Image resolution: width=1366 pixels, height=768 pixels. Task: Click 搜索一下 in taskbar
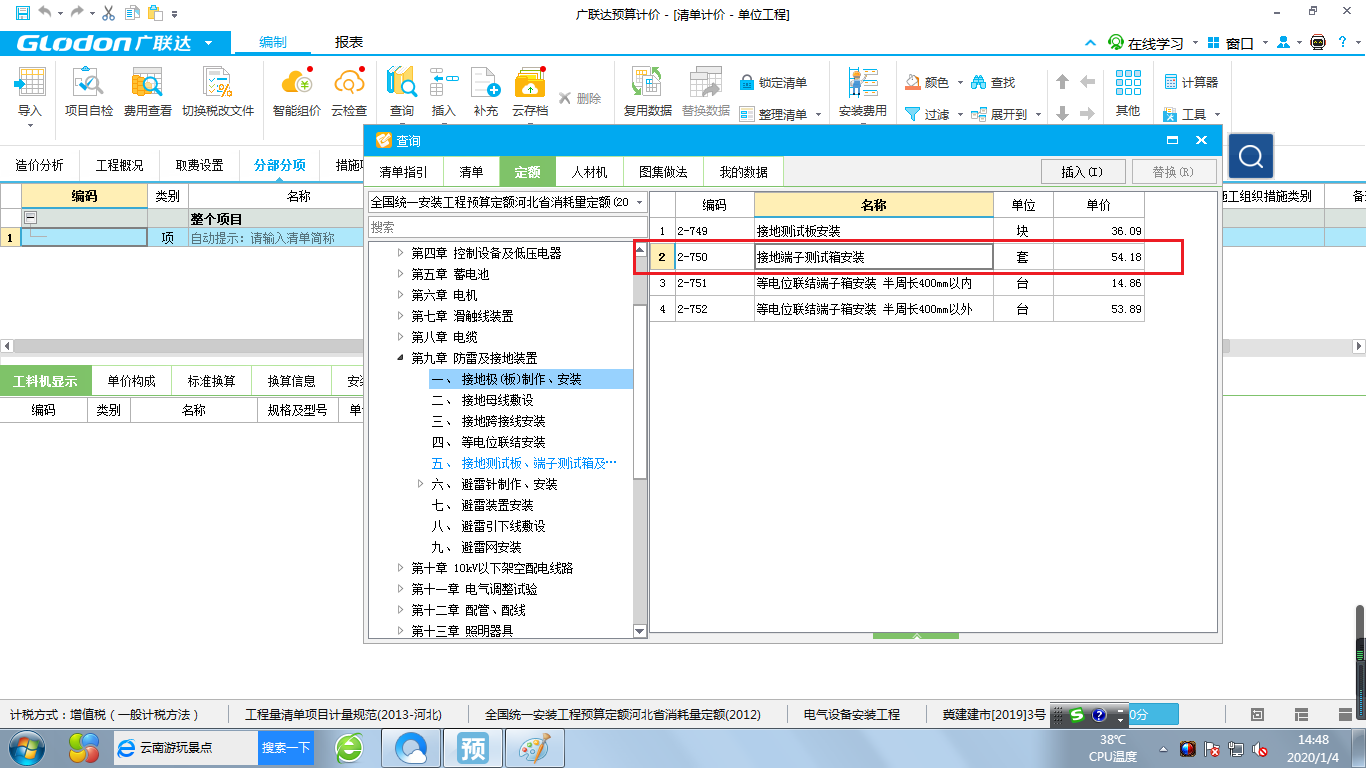(x=286, y=747)
